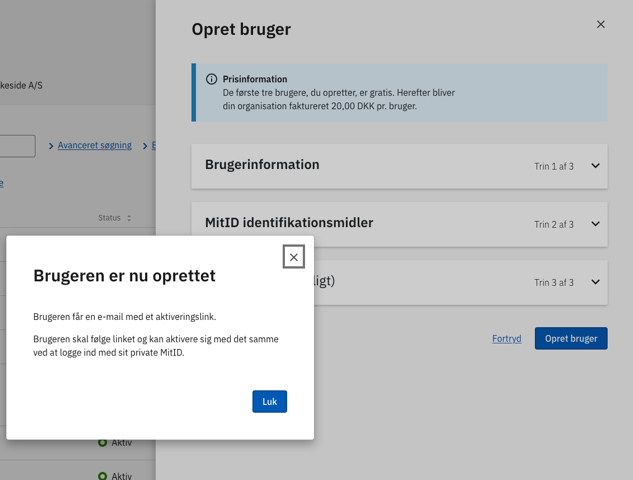Screen dimensions: 633x480
Task: Click the Opret bruger panel title
Action: pyautogui.click(x=241, y=29)
